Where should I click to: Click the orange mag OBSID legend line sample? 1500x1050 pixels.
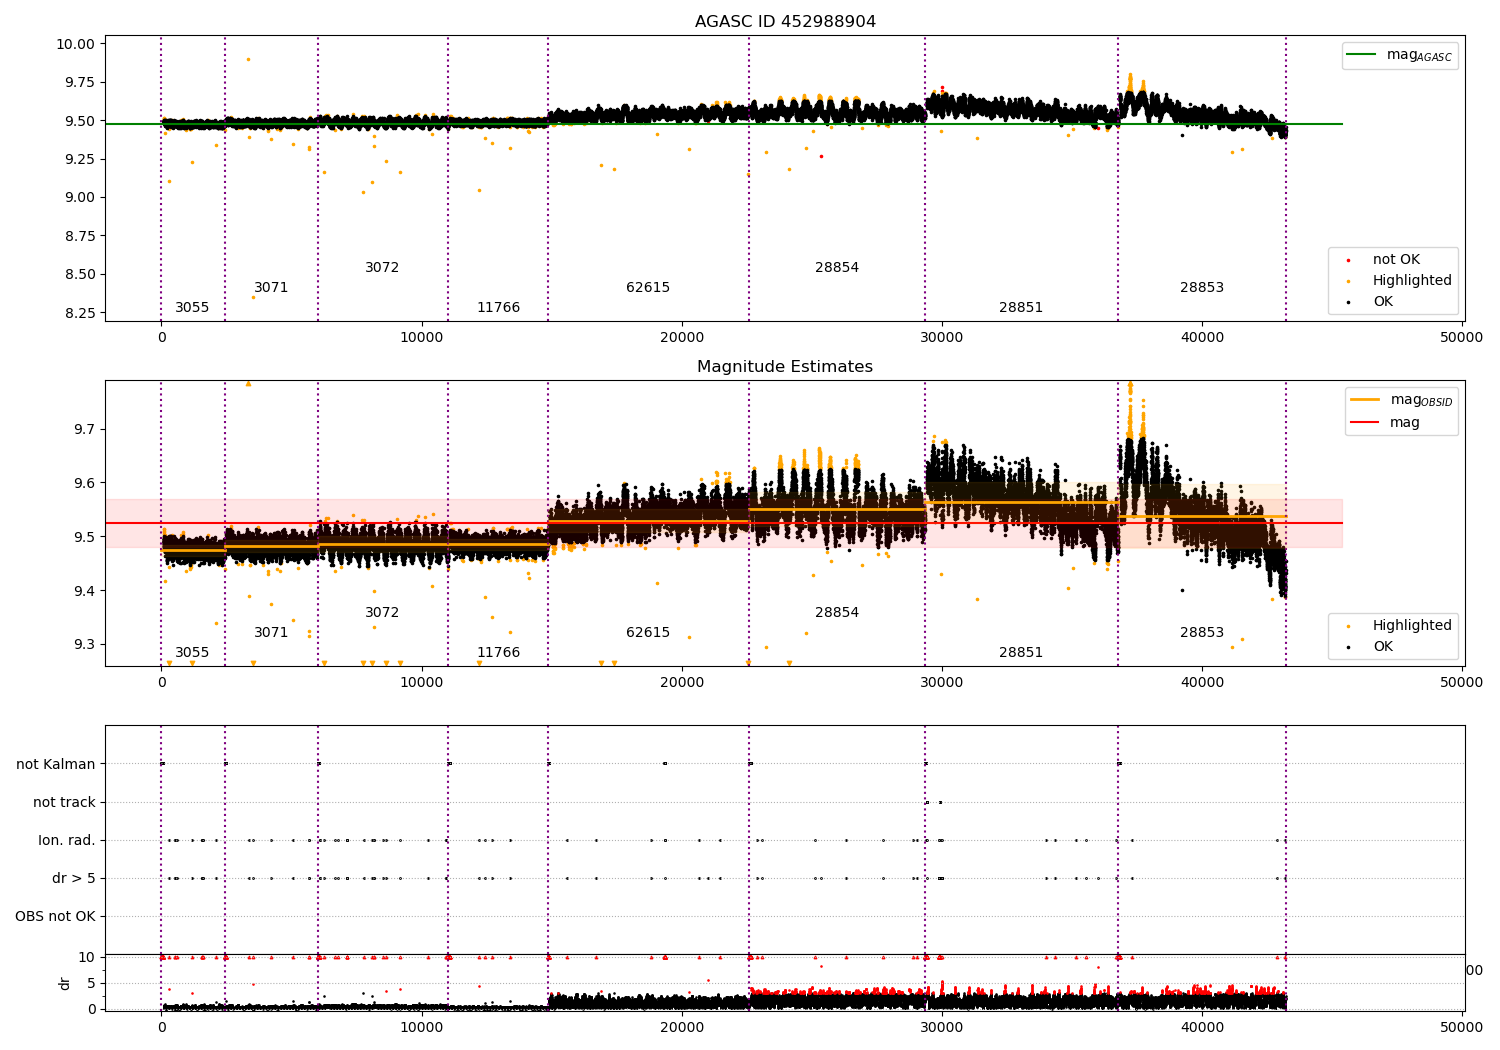click(1365, 399)
